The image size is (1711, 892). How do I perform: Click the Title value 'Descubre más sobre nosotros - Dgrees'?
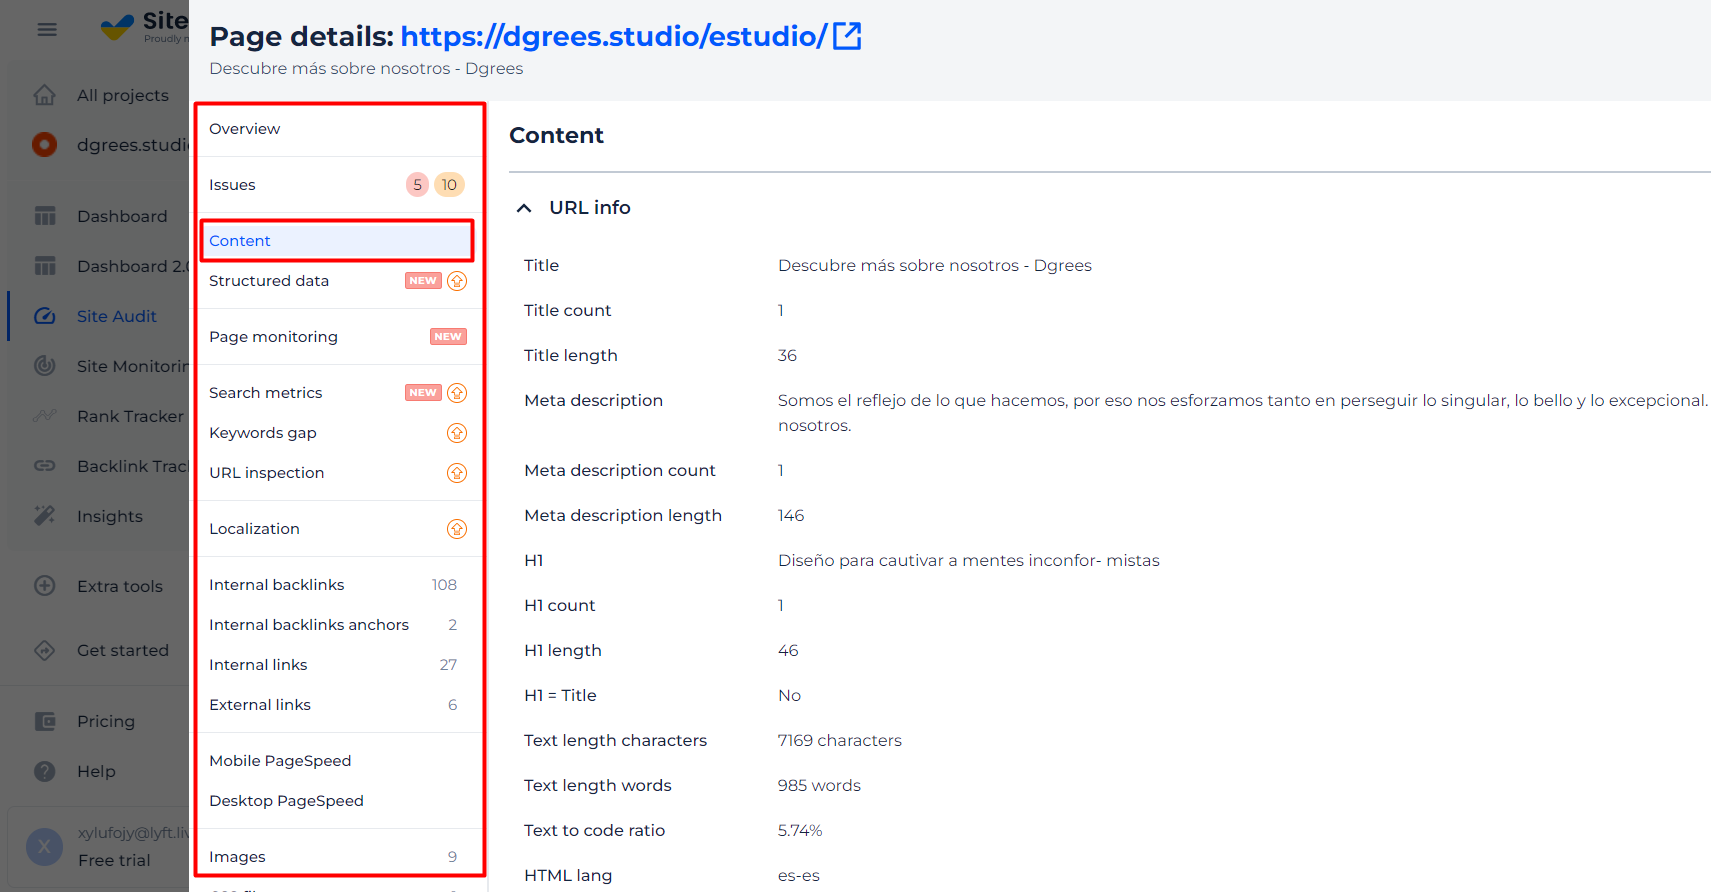[935, 265]
